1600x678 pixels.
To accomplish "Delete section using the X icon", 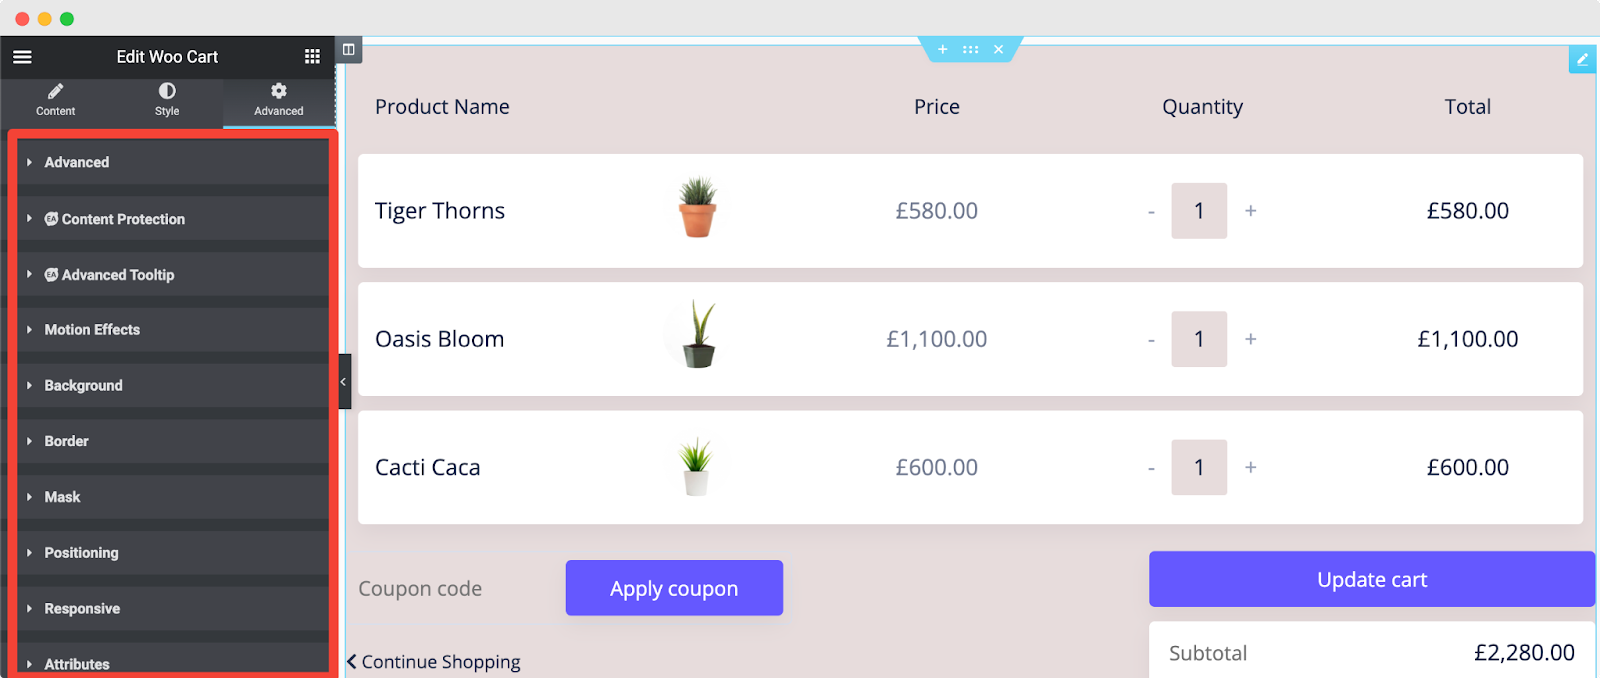I will click(x=998, y=49).
